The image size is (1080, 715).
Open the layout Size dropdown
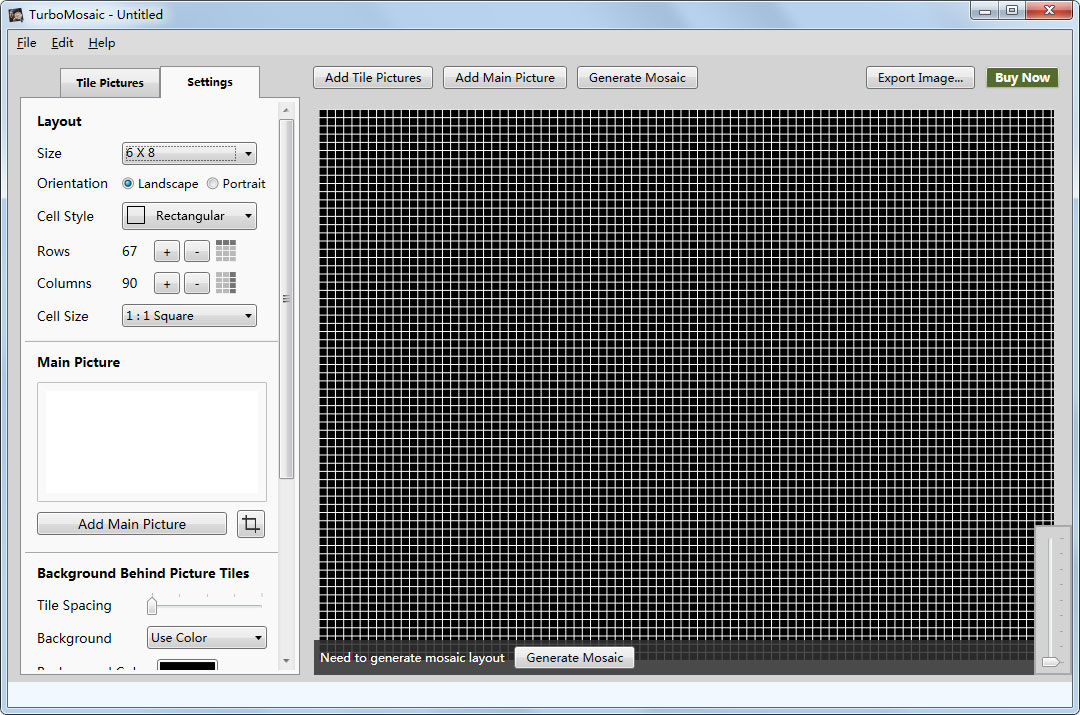coord(189,153)
